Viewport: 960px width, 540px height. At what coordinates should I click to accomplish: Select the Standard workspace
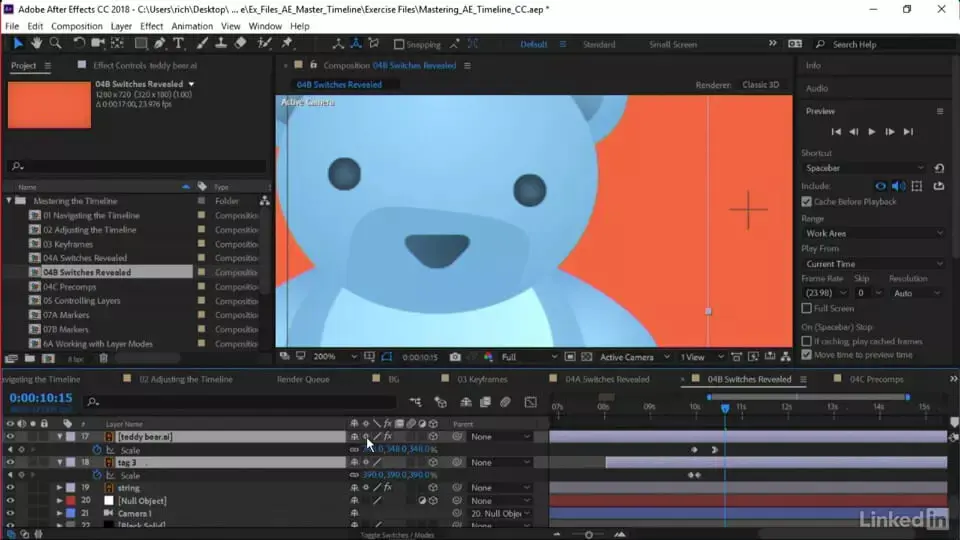pos(599,44)
